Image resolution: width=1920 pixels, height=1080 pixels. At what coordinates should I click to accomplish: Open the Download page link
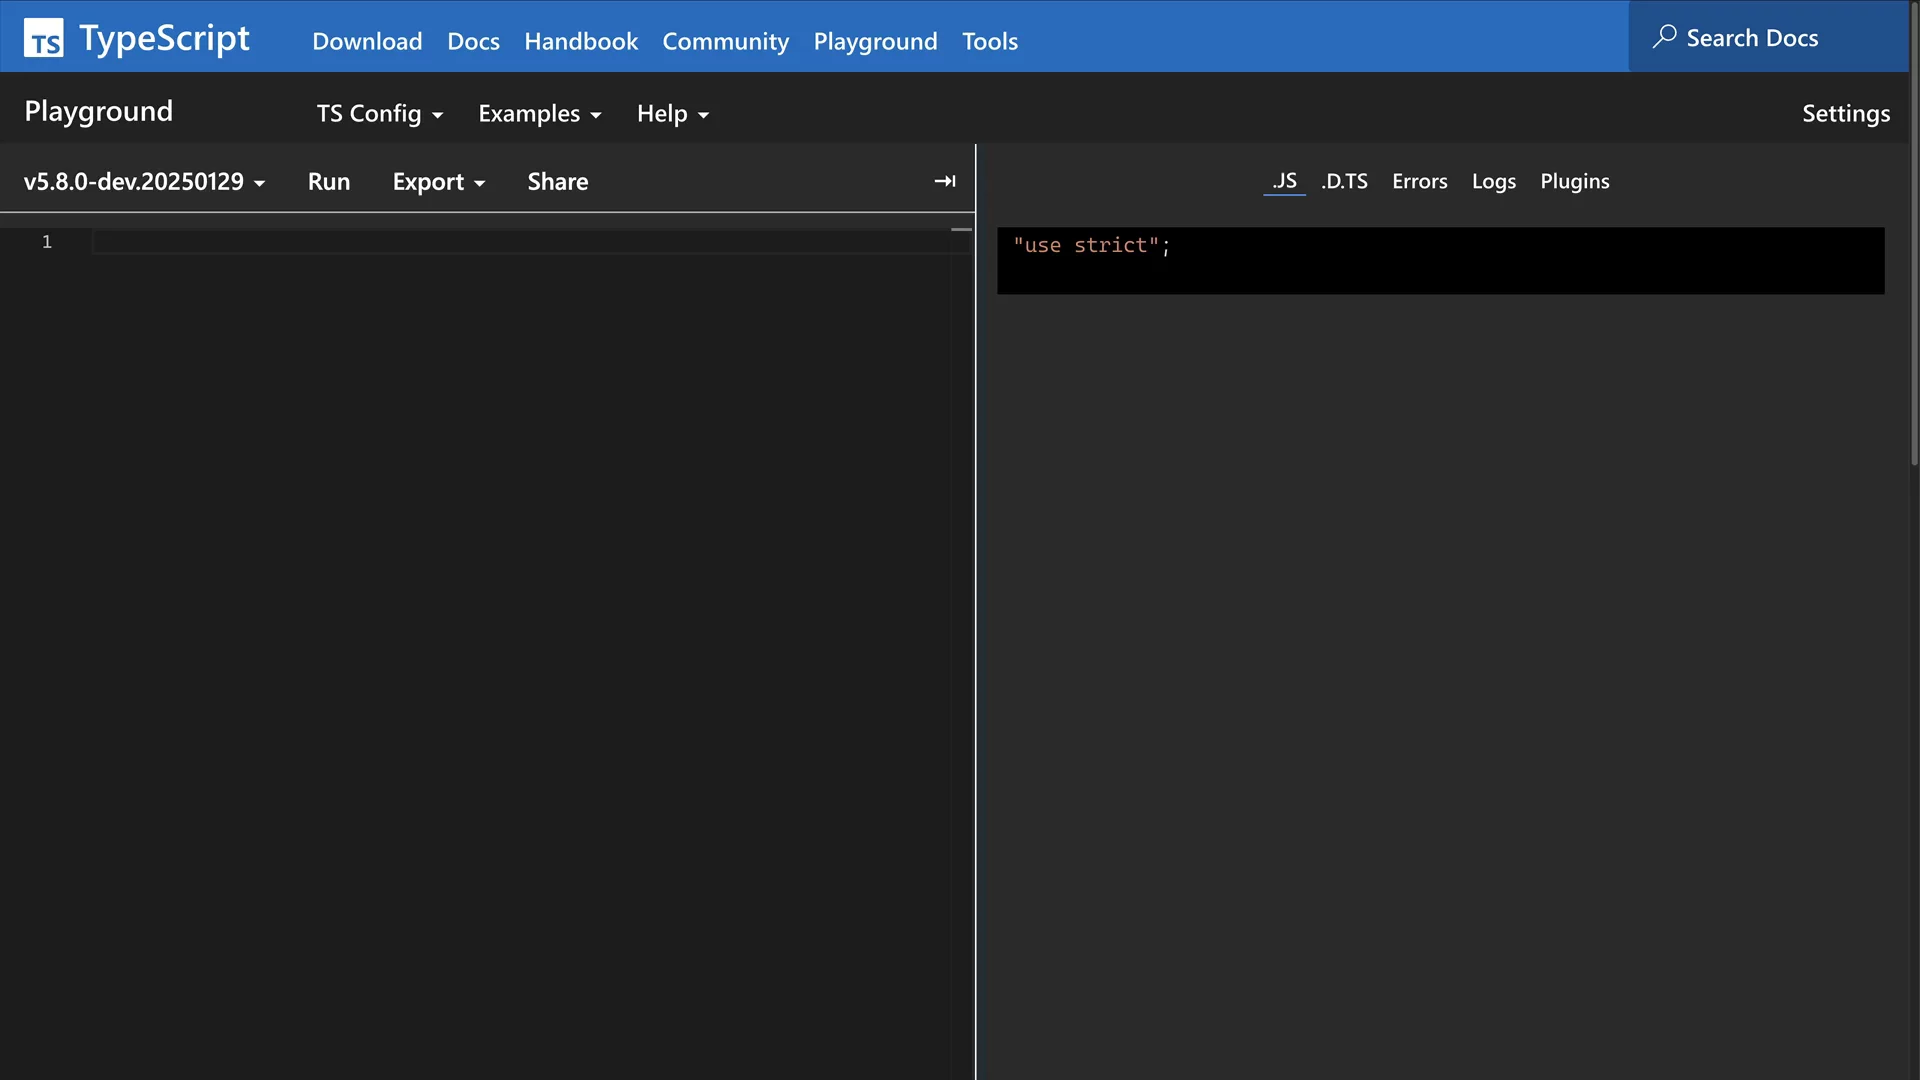click(367, 42)
